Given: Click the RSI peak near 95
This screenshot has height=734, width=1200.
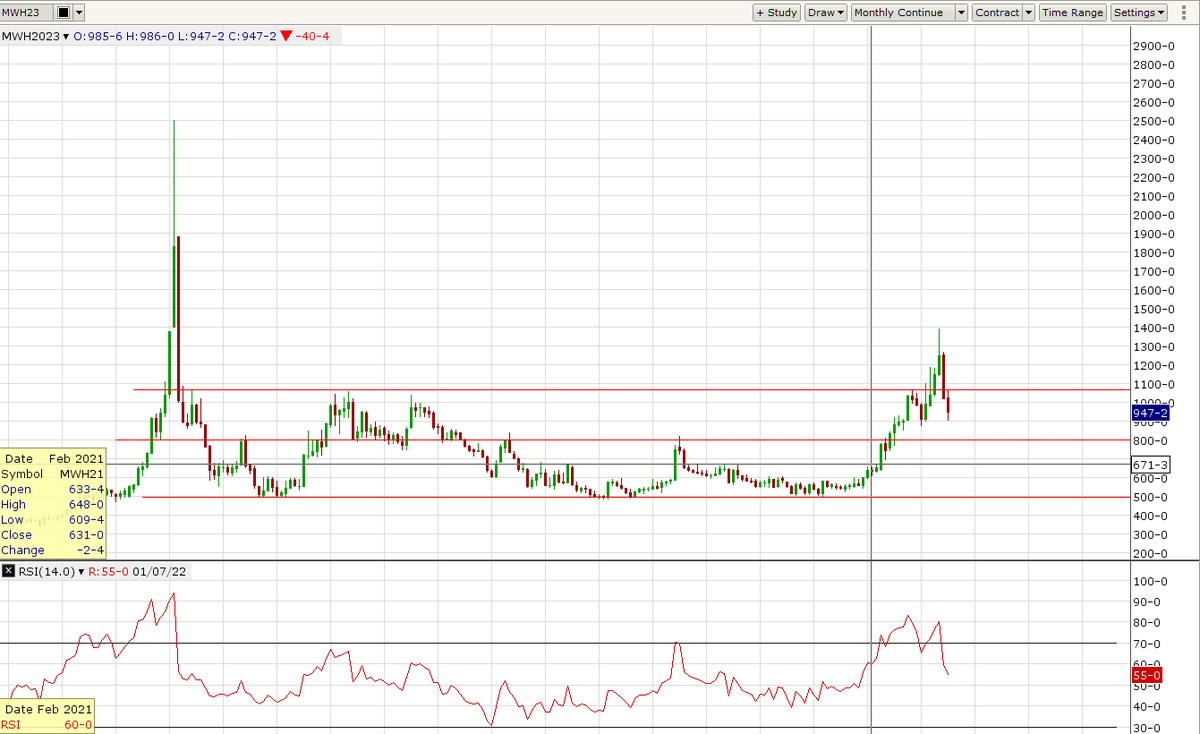Looking at the screenshot, I should (174, 594).
